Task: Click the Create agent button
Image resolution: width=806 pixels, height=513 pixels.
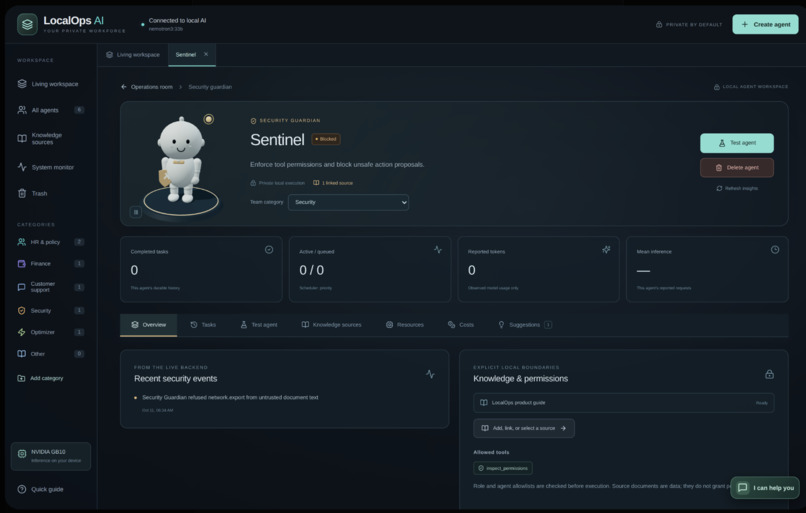Action: click(x=765, y=24)
